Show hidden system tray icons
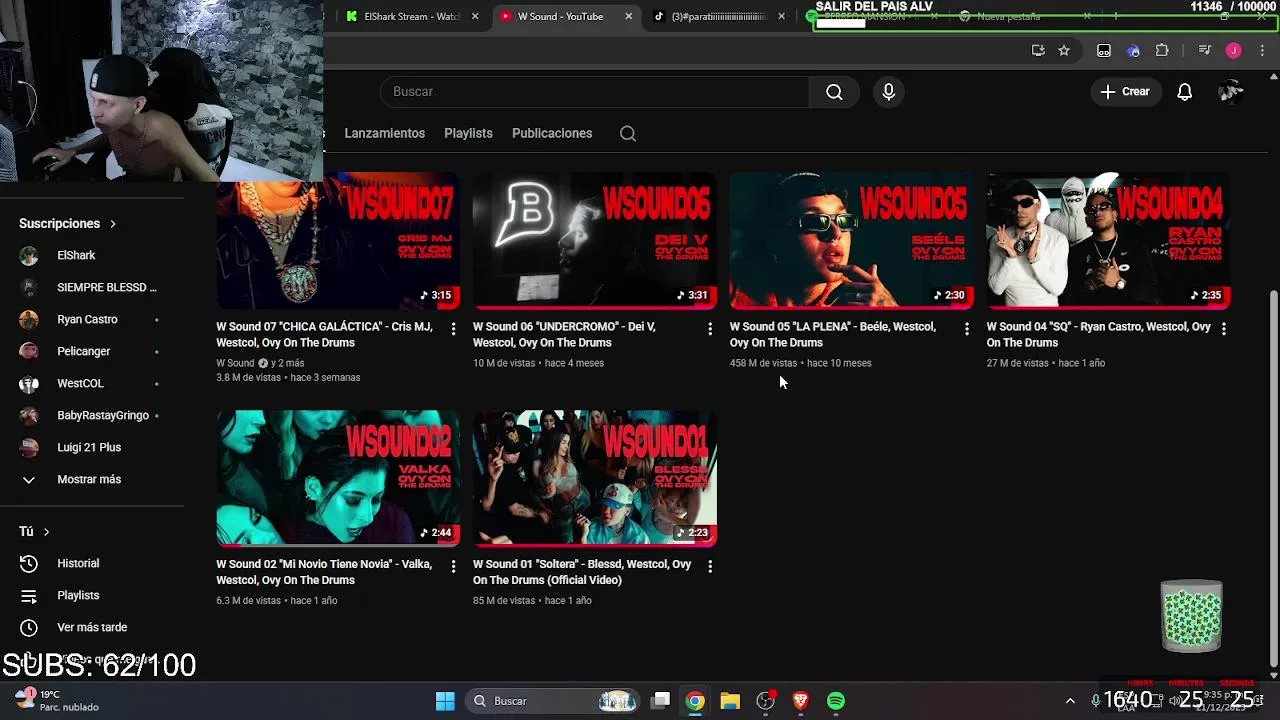Screen dimensions: 1280x720 pyautogui.click(x=1070, y=701)
